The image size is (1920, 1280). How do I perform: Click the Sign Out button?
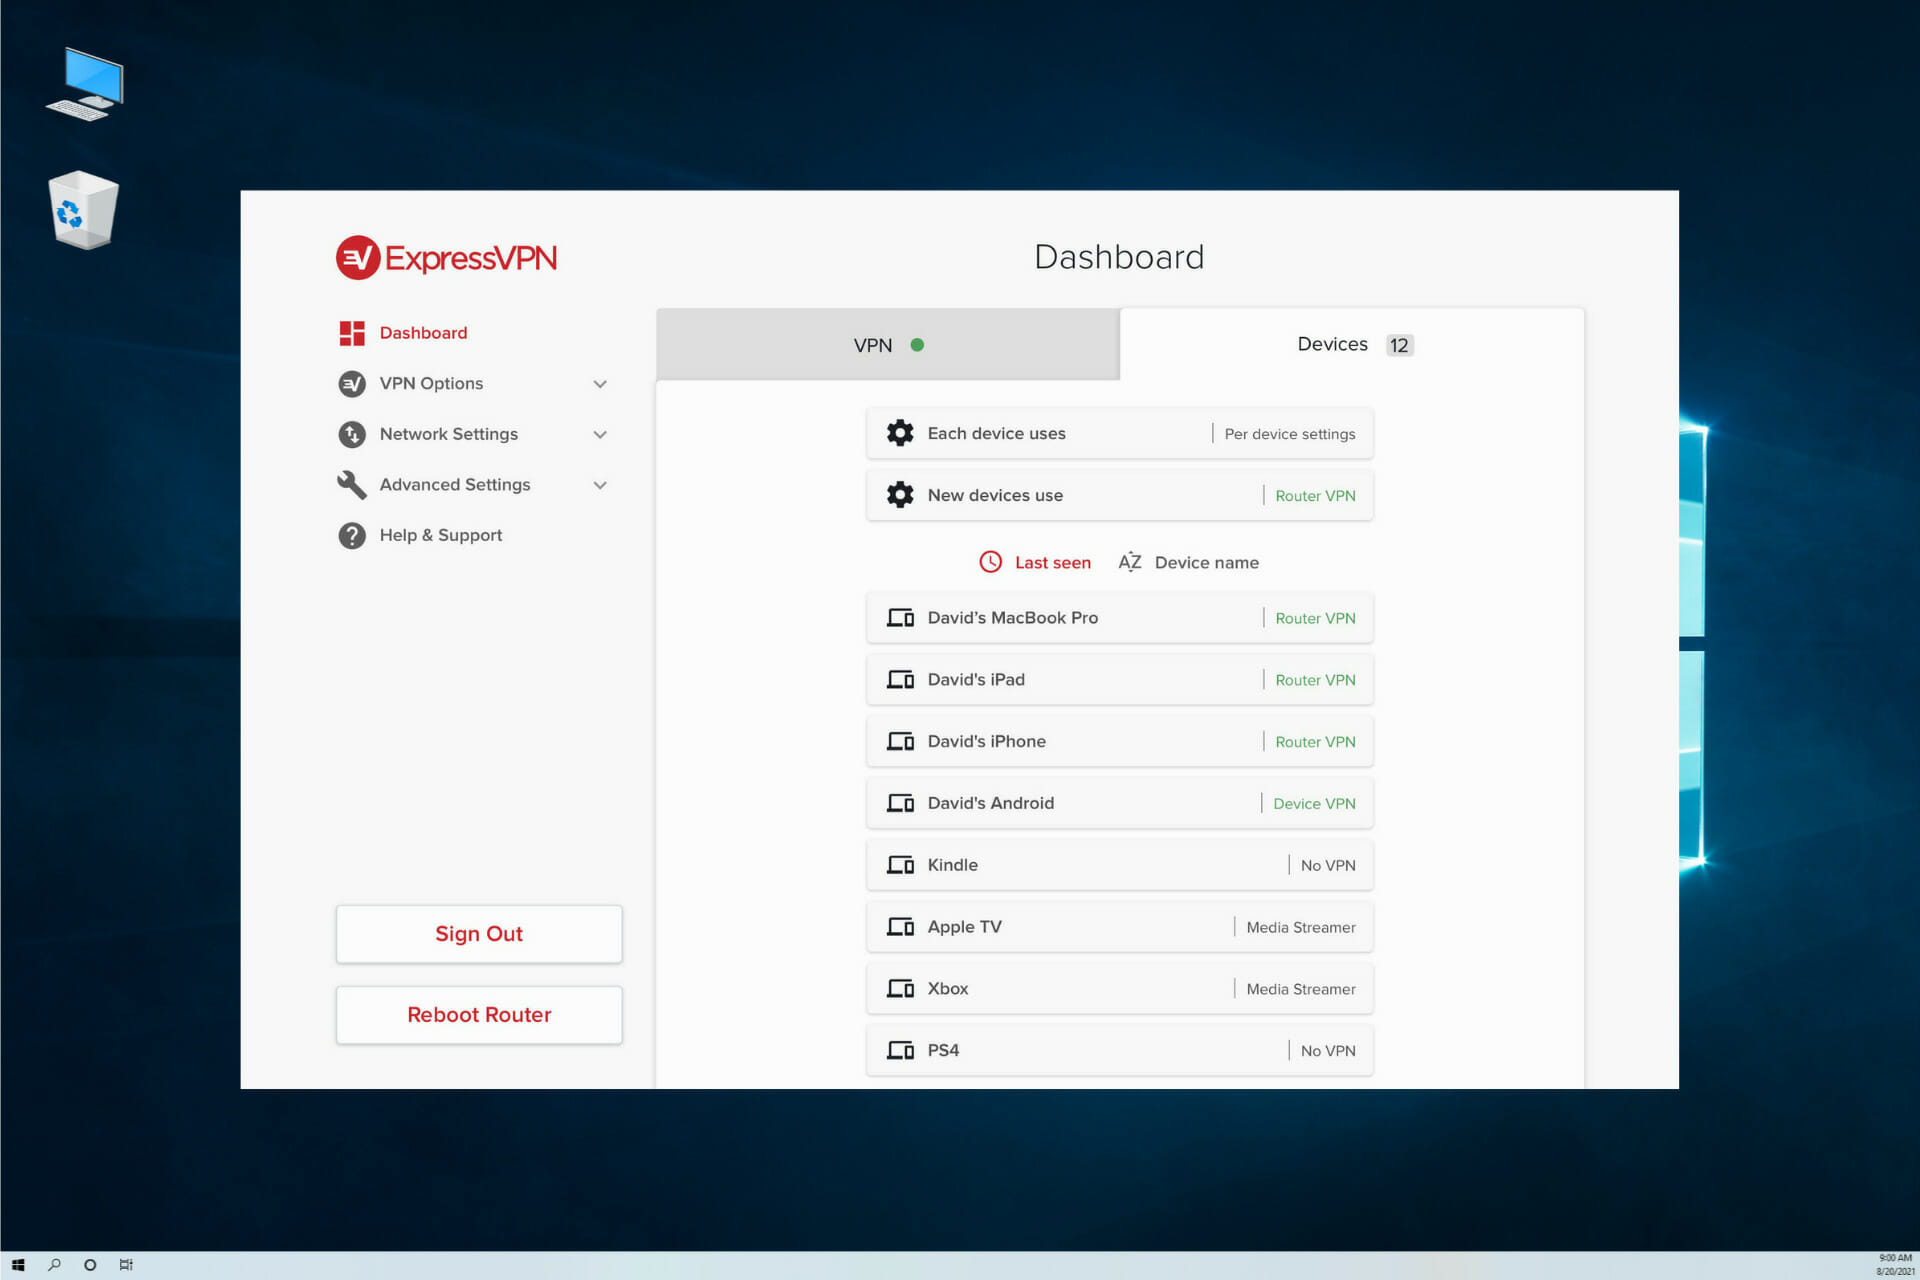479,934
